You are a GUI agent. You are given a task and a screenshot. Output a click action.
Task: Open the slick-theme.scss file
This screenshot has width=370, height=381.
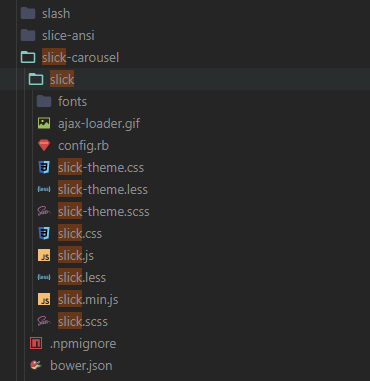[x=104, y=211]
